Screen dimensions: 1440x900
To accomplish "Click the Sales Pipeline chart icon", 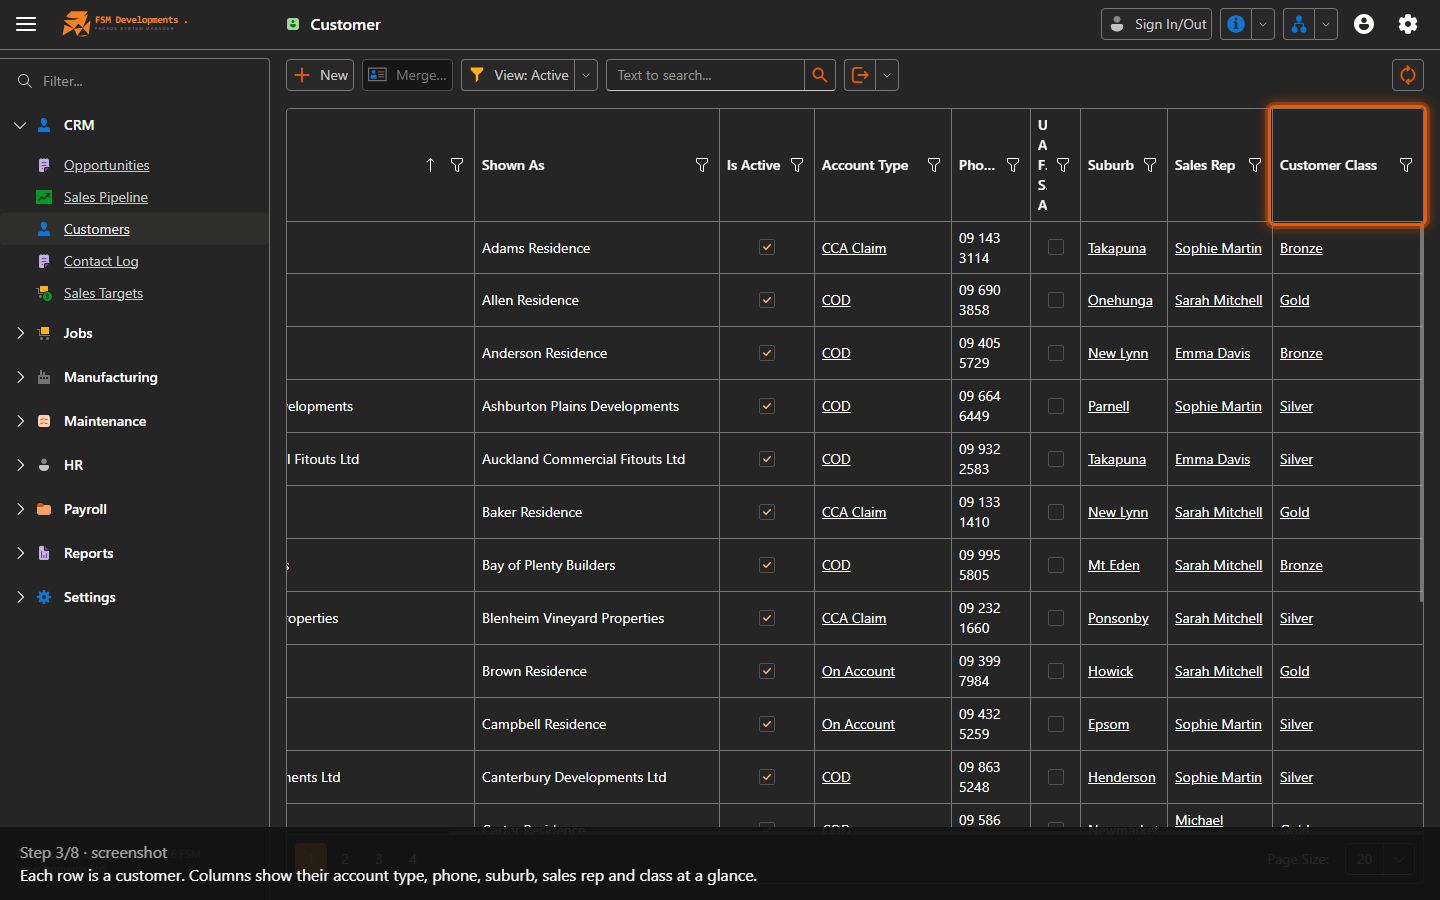I will tap(44, 197).
